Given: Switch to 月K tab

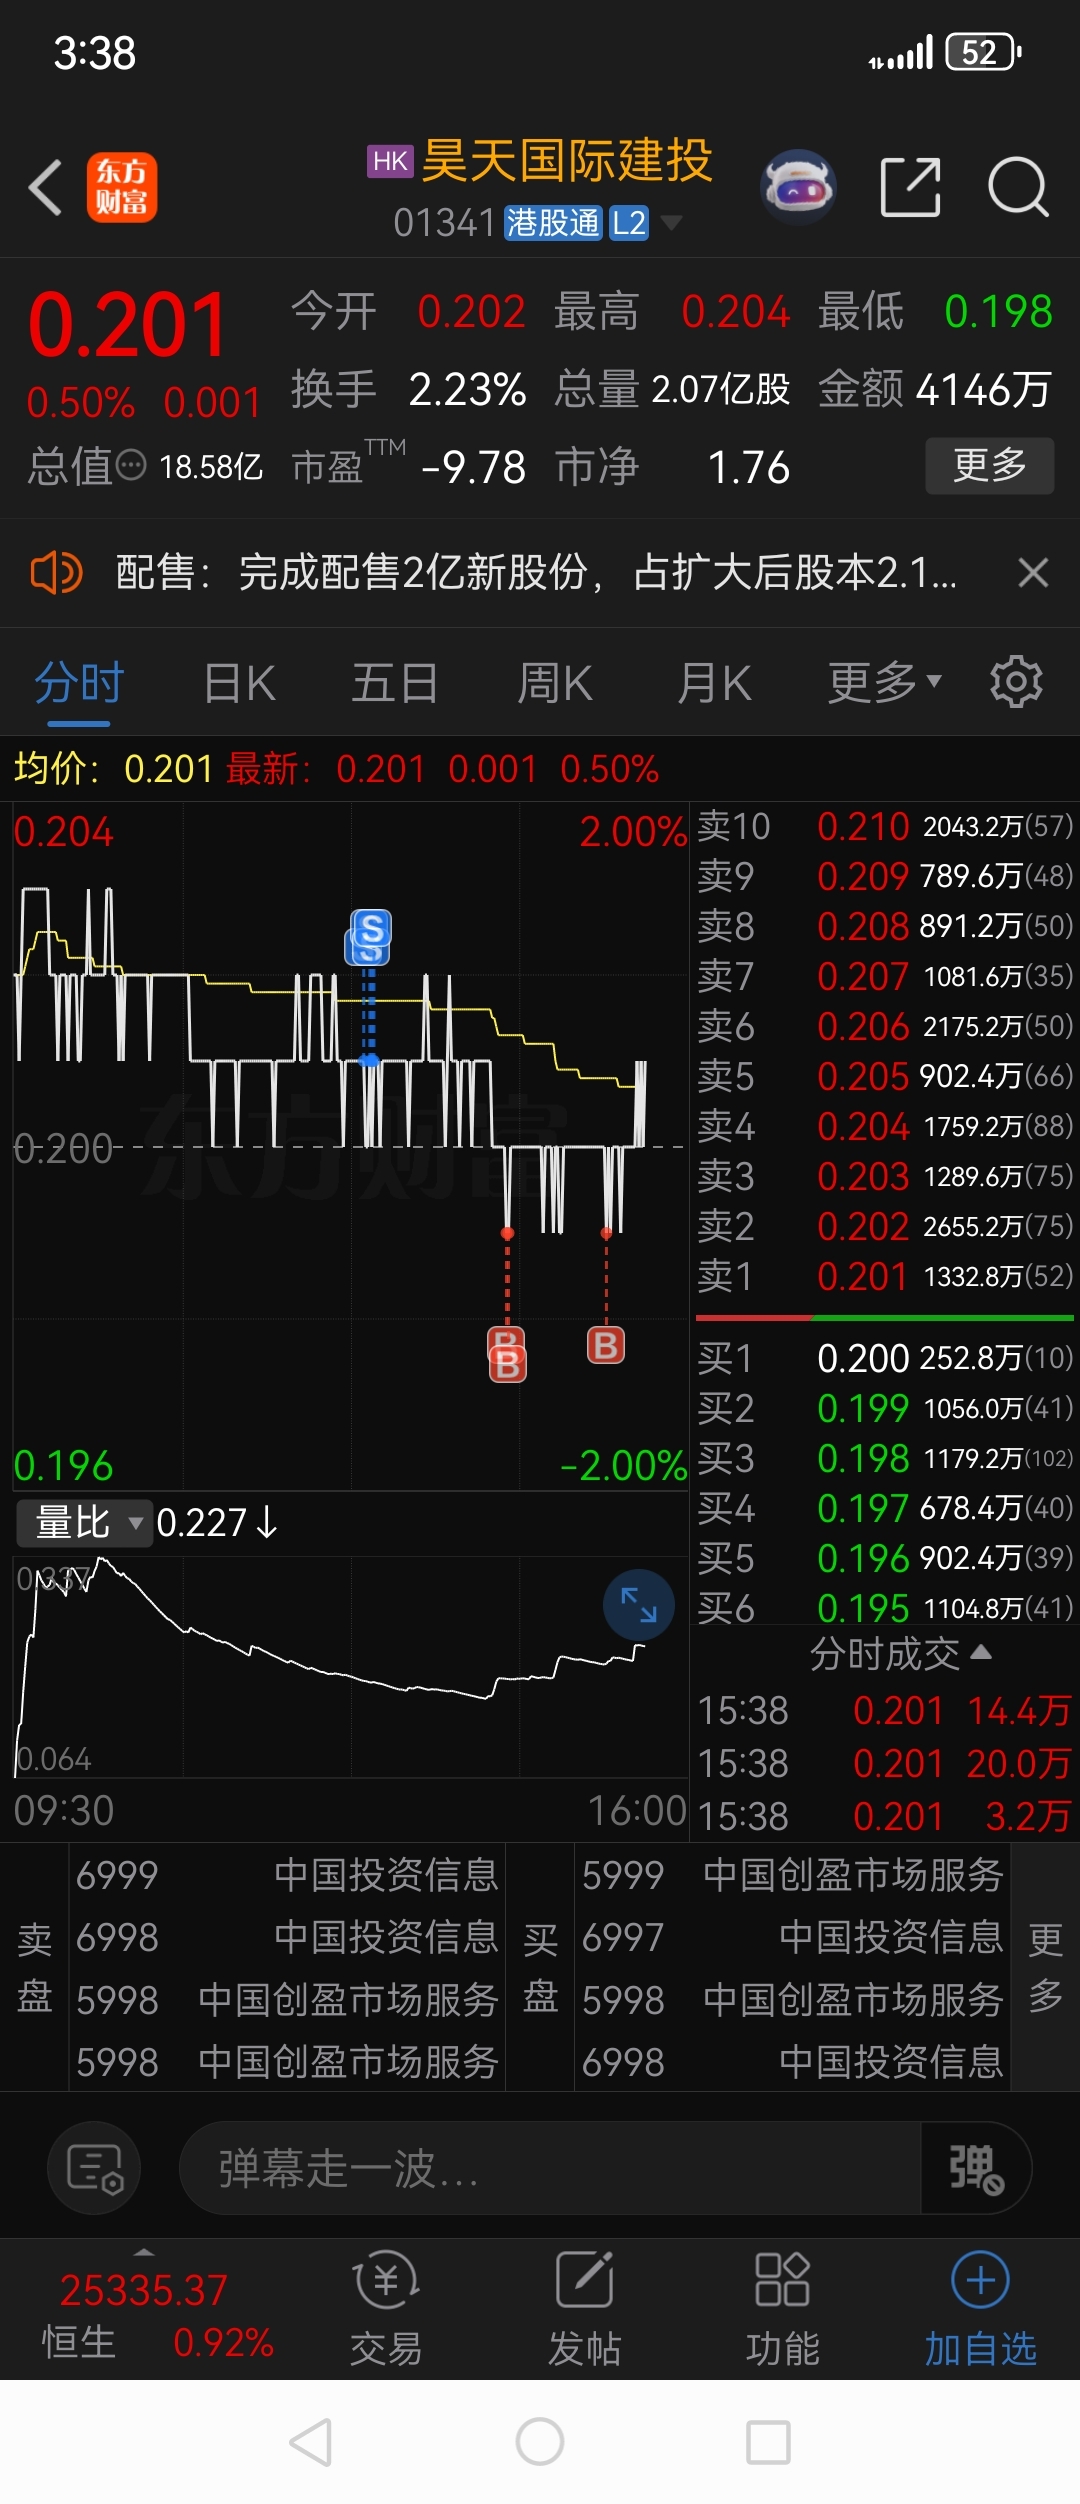Looking at the screenshot, I should tap(714, 683).
